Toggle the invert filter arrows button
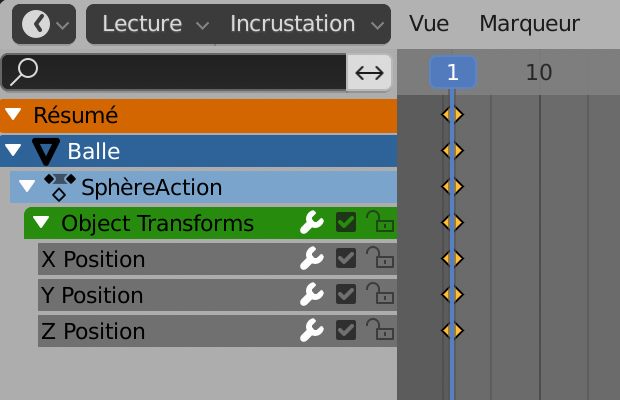 click(370, 72)
